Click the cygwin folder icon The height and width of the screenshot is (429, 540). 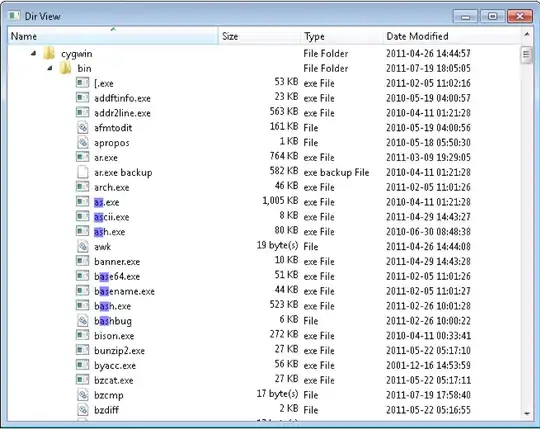49,53
